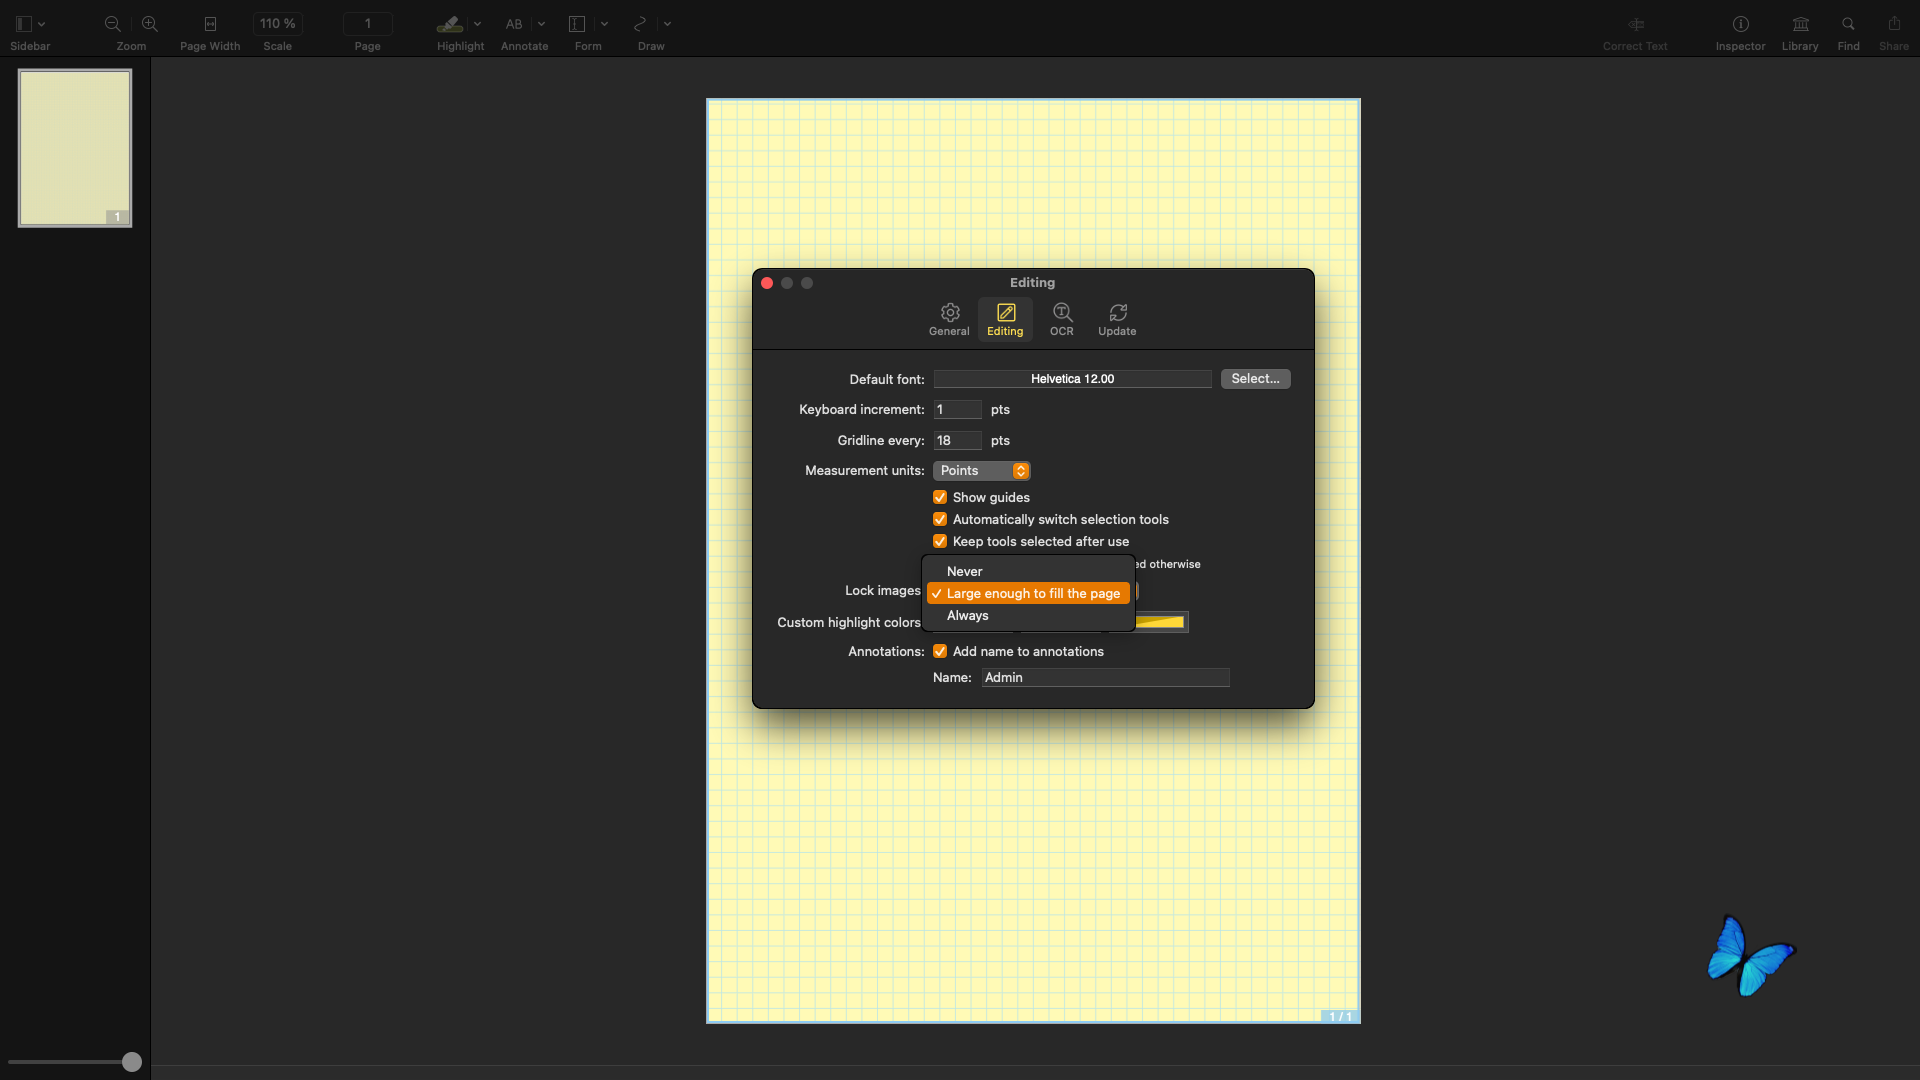Switch to the OCR preferences tab
The height and width of the screenshot is (1080, 1920).
1062,320
